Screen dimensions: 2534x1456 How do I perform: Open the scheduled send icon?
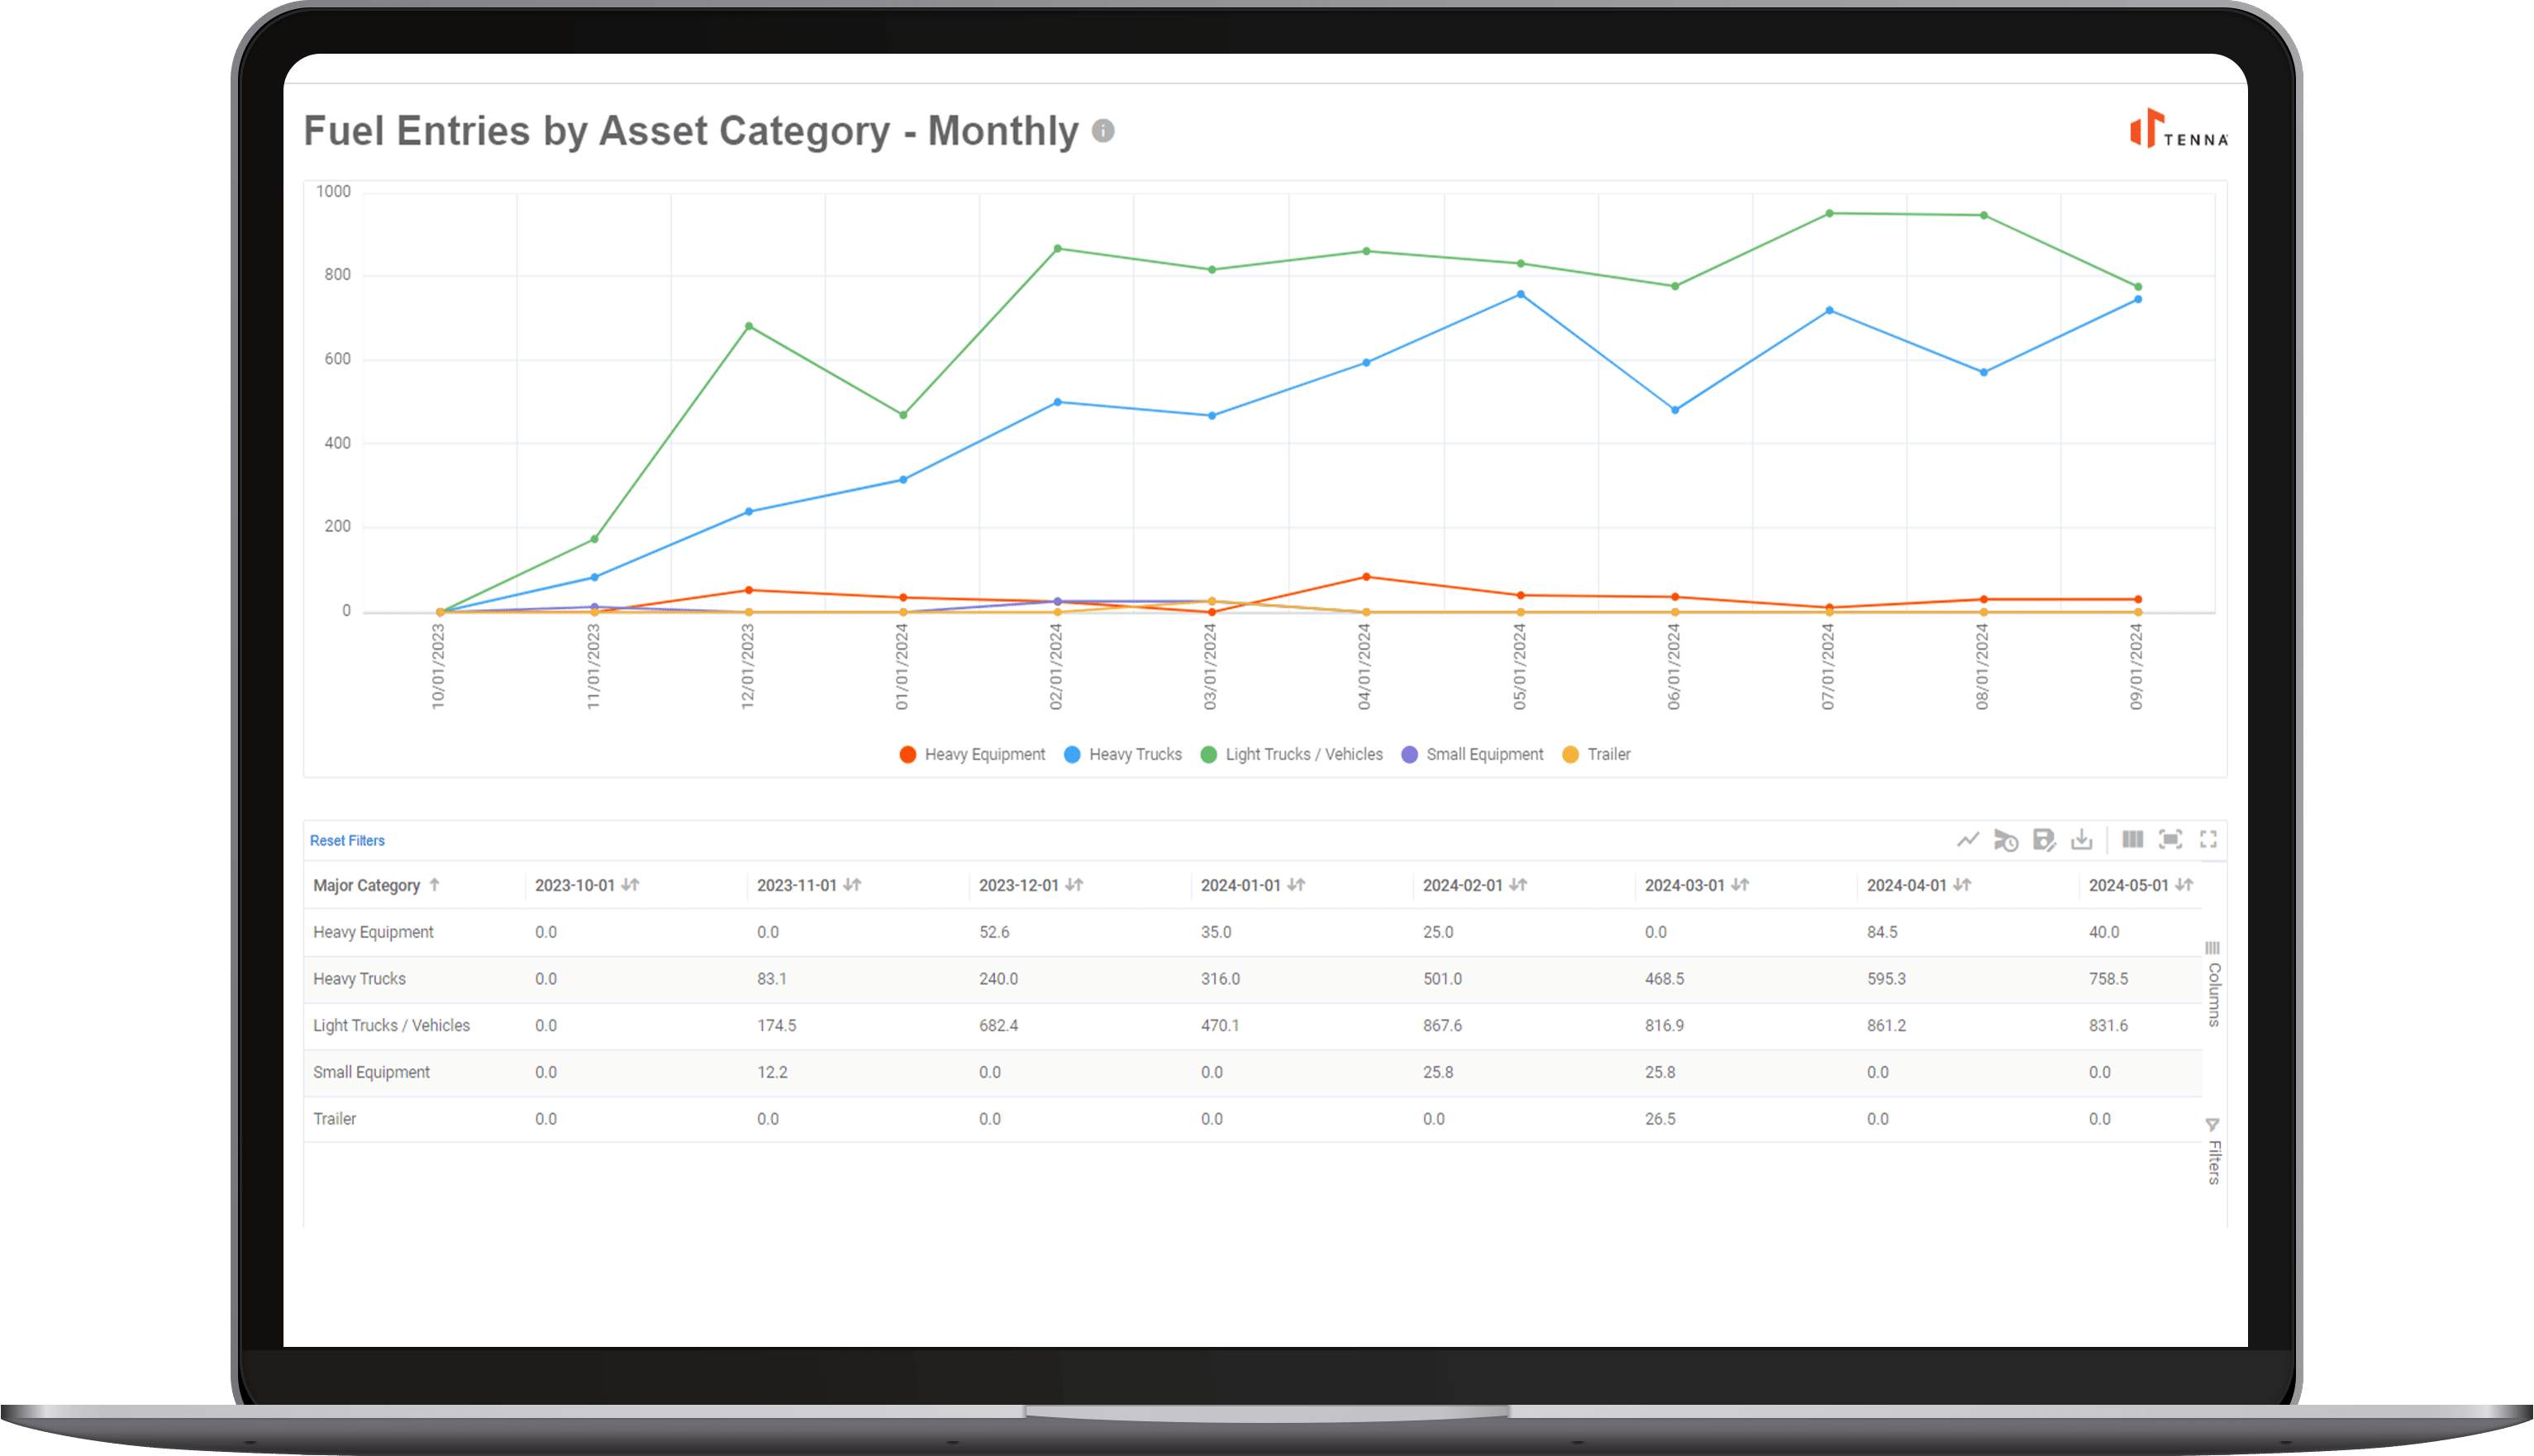pos(2006,840)
